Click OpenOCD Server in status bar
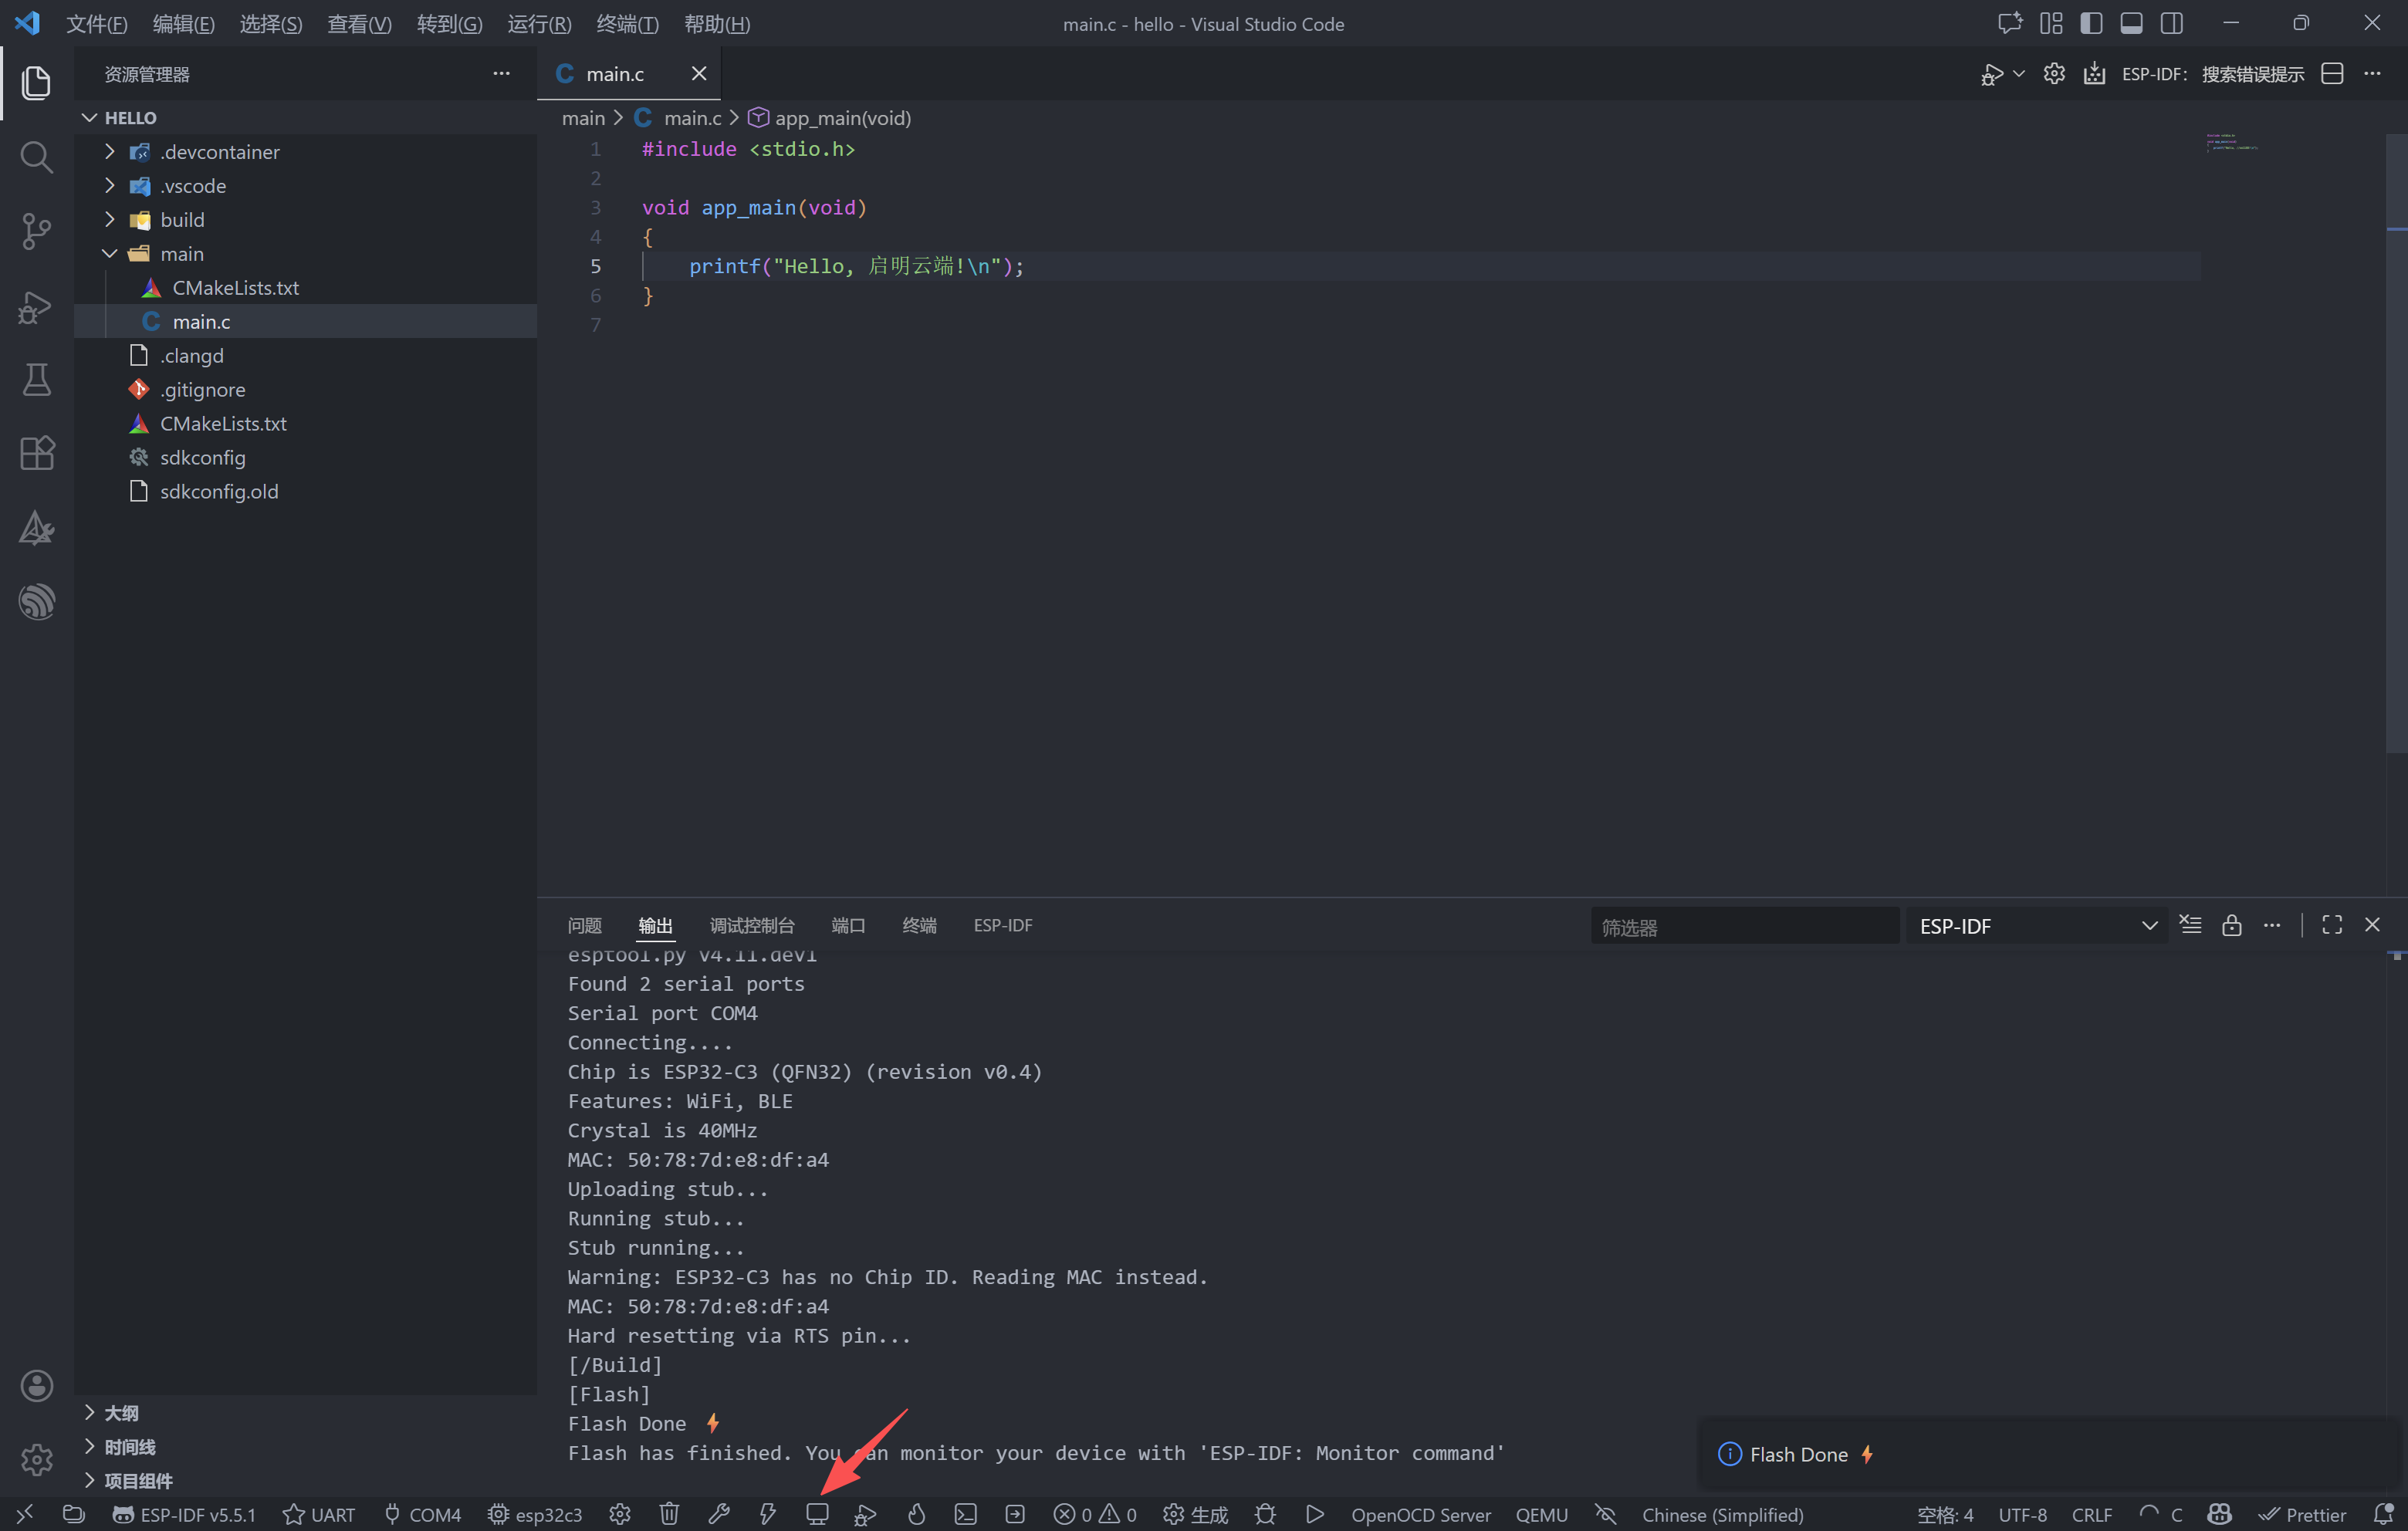This screenshot has width=2408, height=1531. [1421, 1514]
